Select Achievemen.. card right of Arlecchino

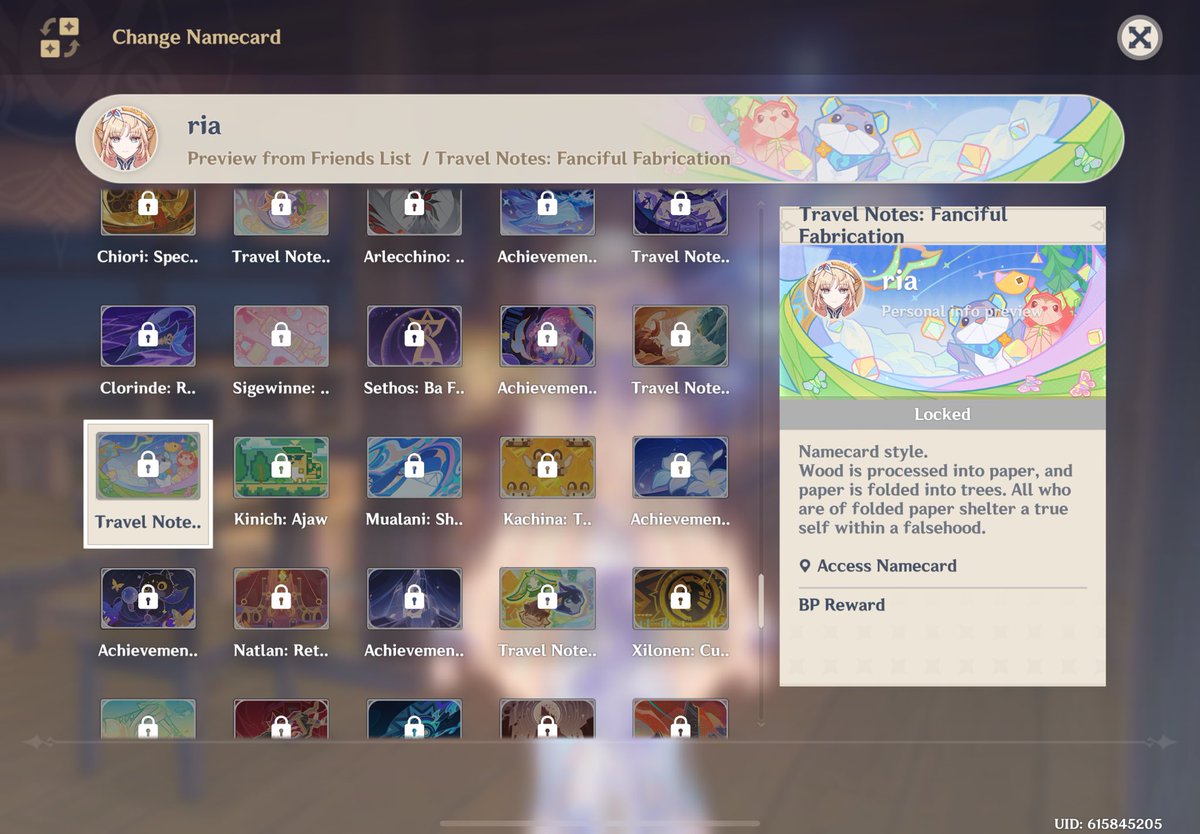[547, 229]
